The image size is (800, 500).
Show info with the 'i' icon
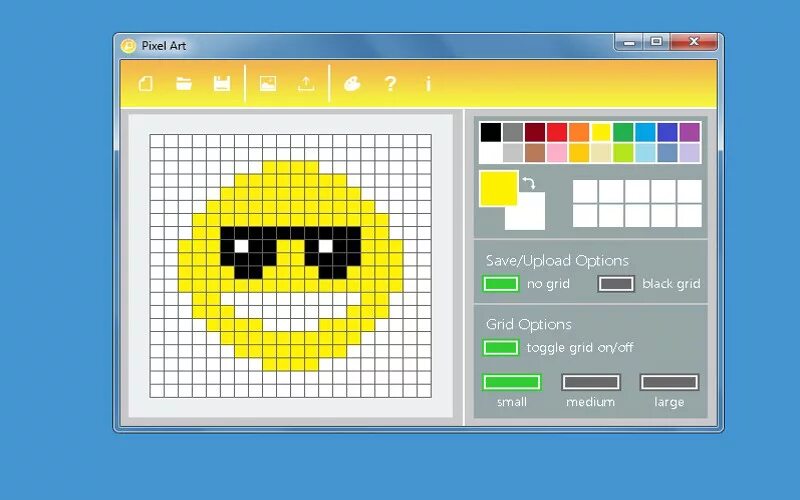coord(428,84)
